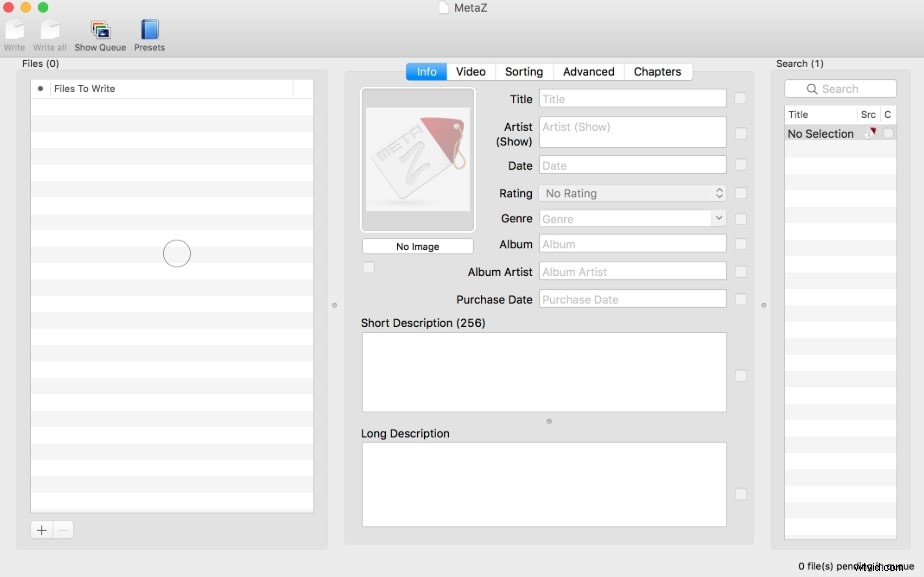Toggle the Long Description checkbox
The image size is (924, 577).
tap(741, 494)
